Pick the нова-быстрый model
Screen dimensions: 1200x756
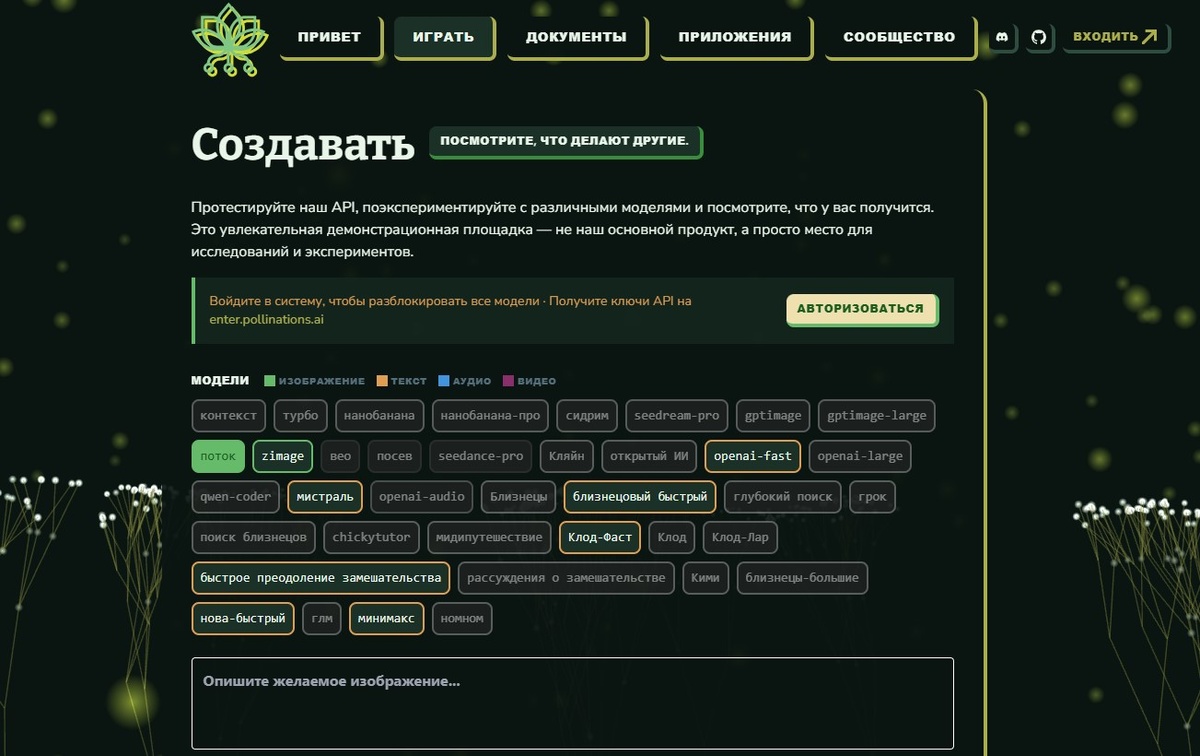click(x=243, y=618)
